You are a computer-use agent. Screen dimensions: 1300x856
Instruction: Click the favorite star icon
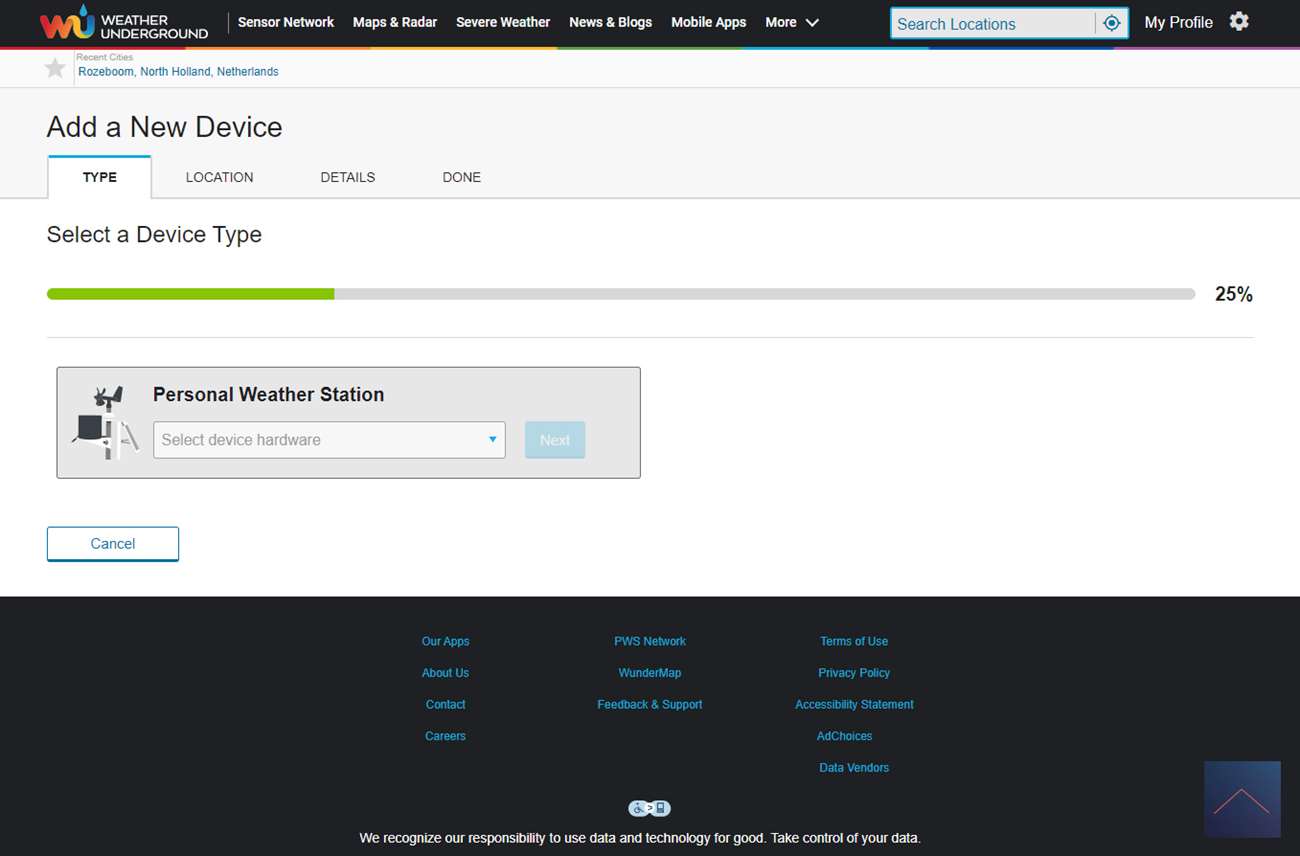tap(55, 68)
